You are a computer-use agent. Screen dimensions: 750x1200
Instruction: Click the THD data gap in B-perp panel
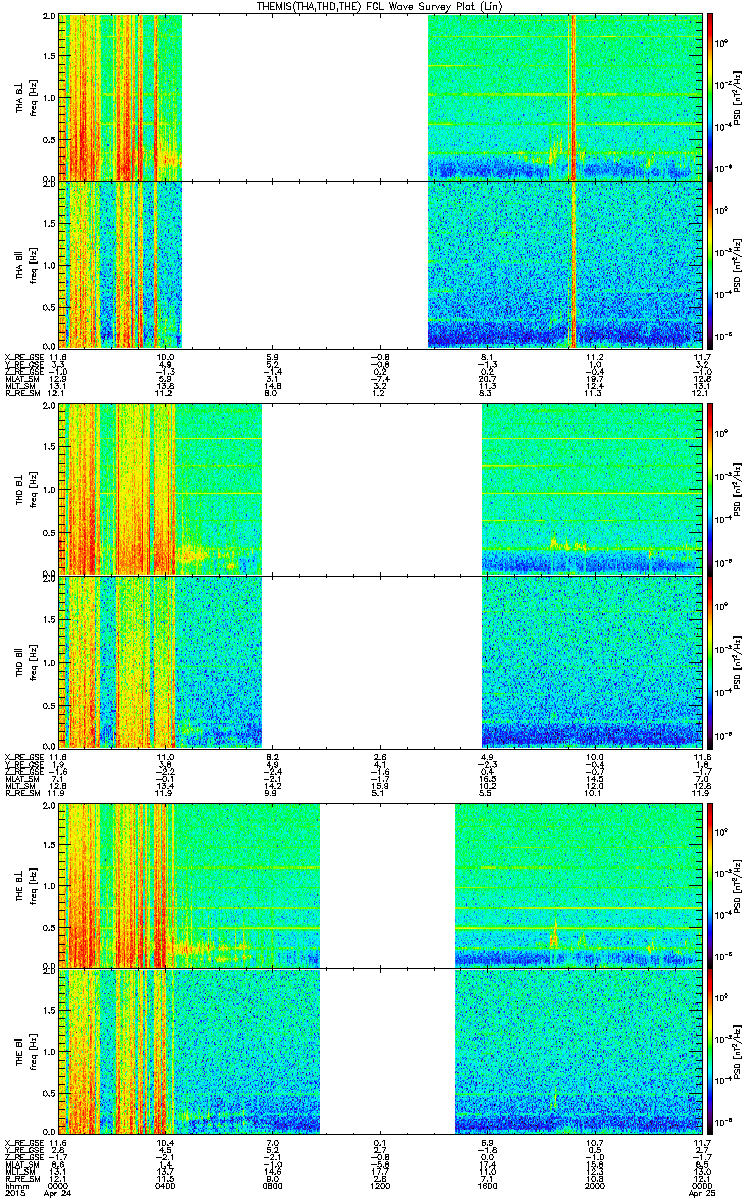pos(372,488)
